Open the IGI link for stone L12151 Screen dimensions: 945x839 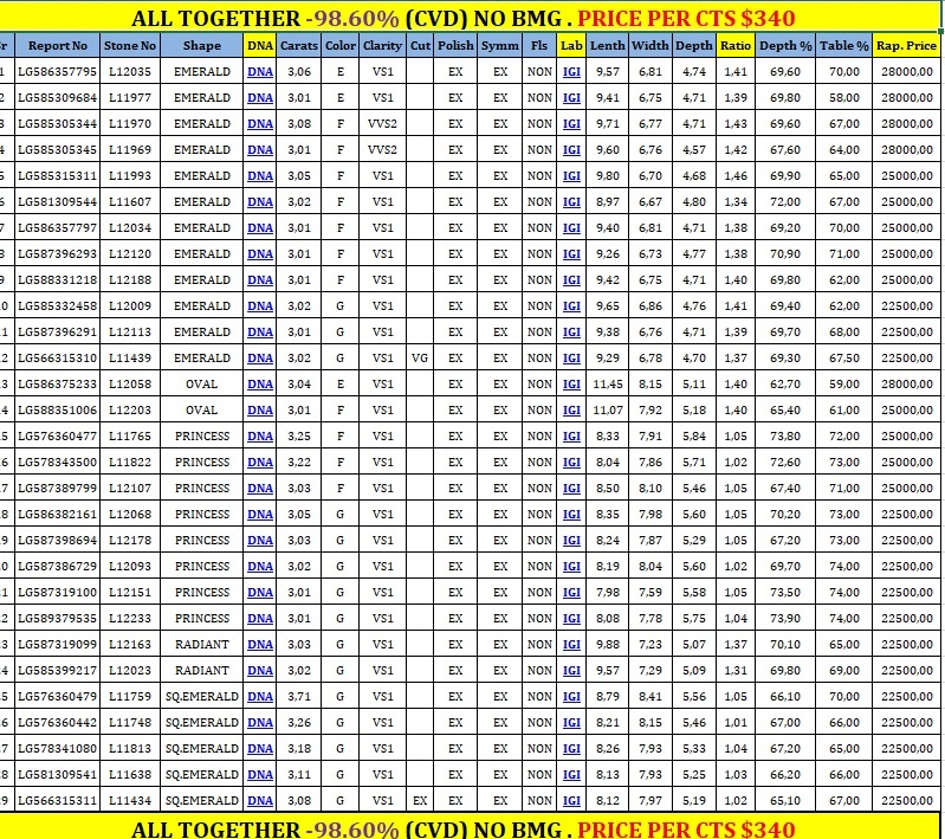[x=571, y=592]
